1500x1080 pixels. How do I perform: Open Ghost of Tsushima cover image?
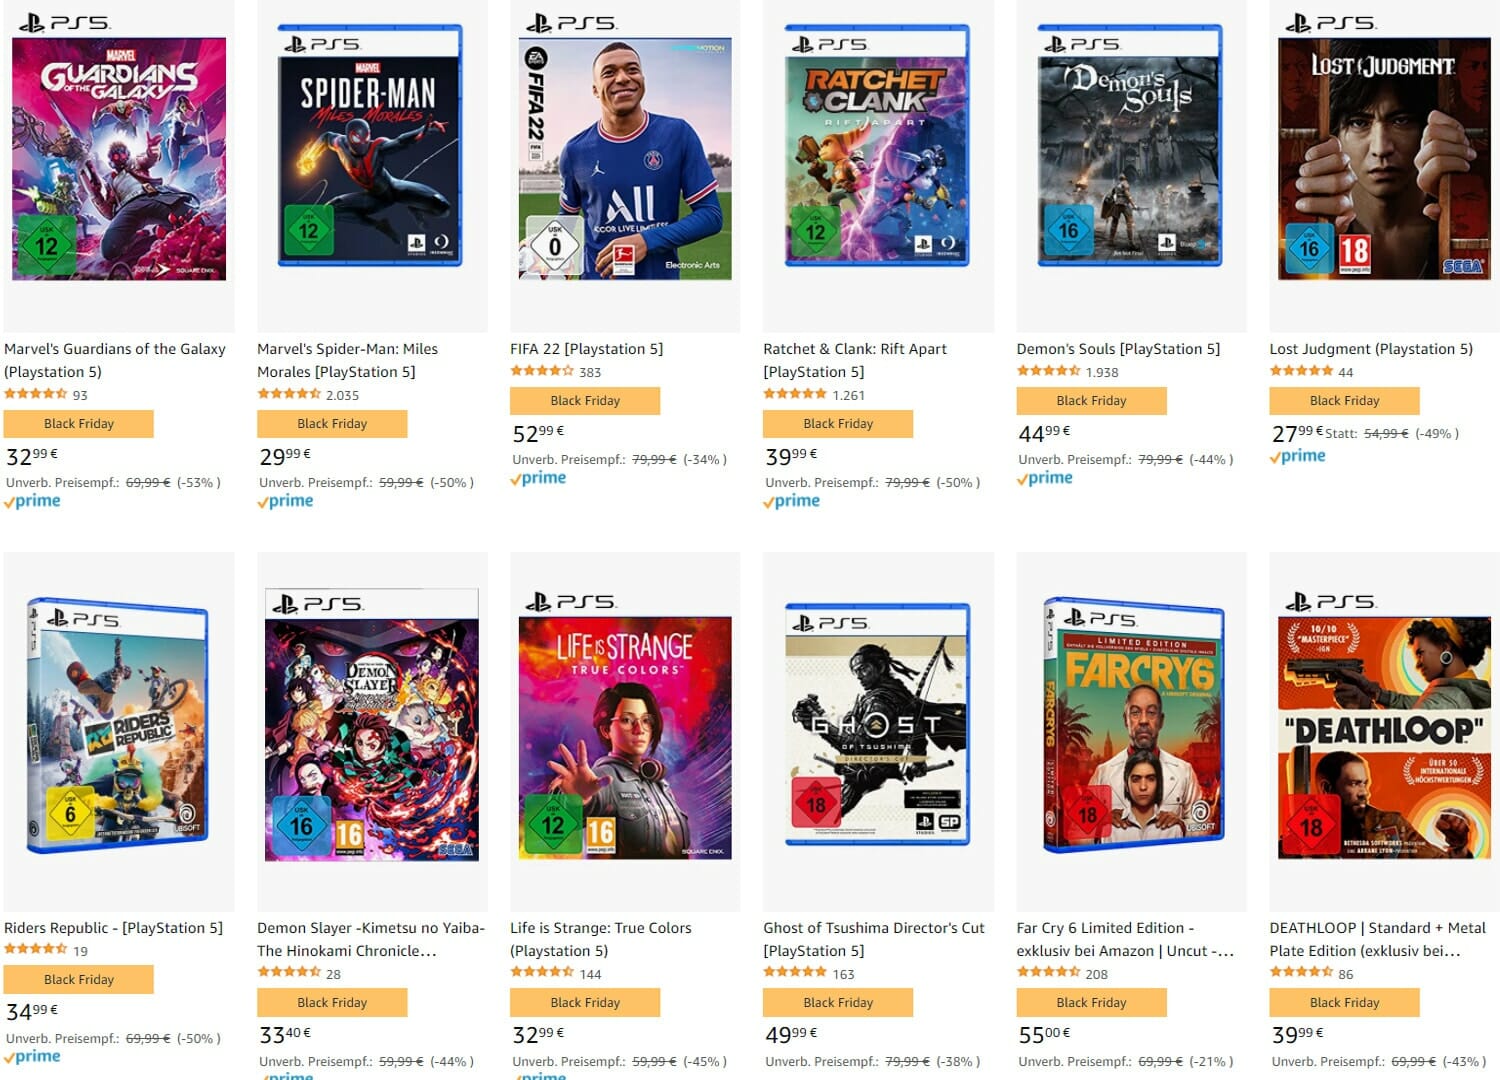click(878, 725)
